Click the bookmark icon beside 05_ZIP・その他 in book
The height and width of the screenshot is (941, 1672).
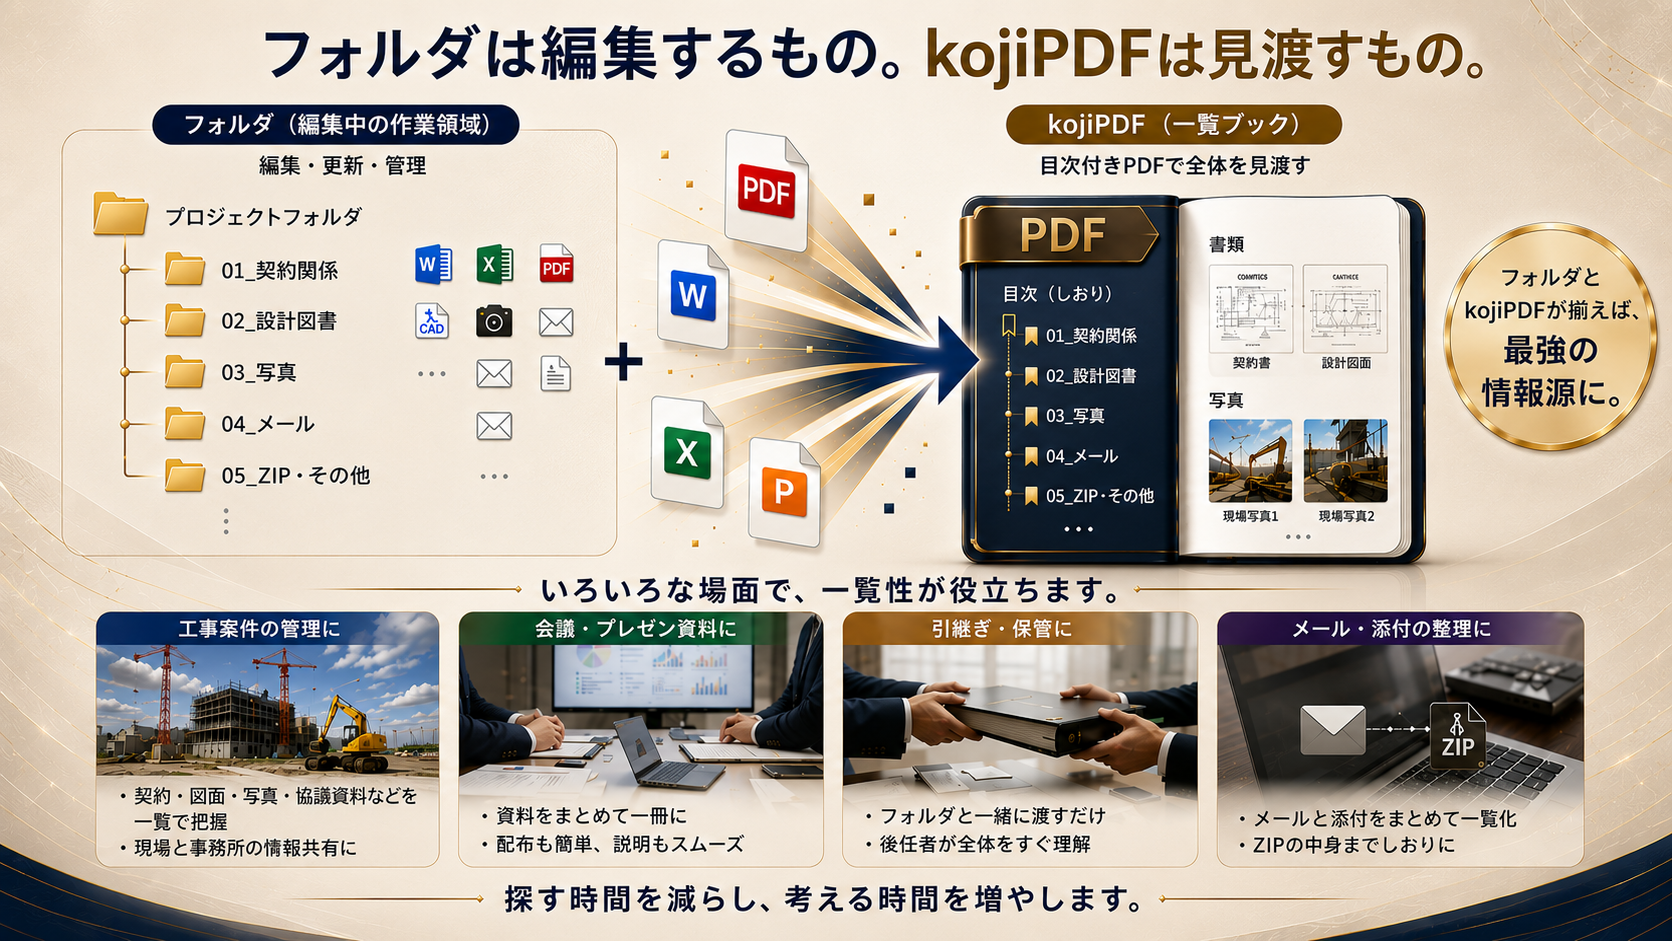click(x=1031, y=496)
